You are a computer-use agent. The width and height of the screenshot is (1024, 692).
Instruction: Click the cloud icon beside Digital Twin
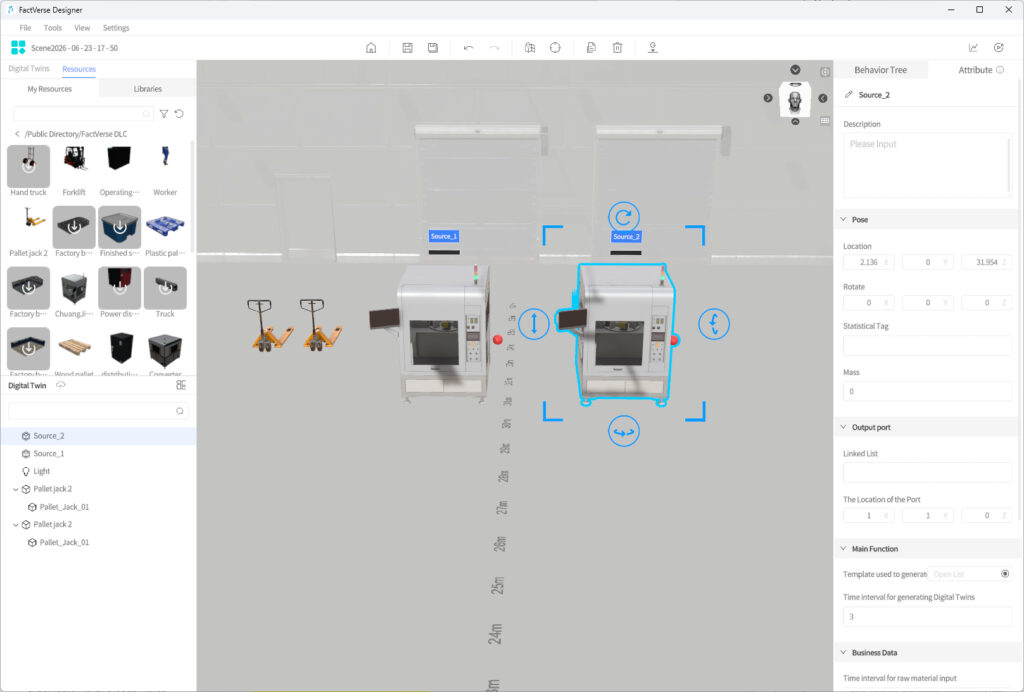click(x=61, y=385)
